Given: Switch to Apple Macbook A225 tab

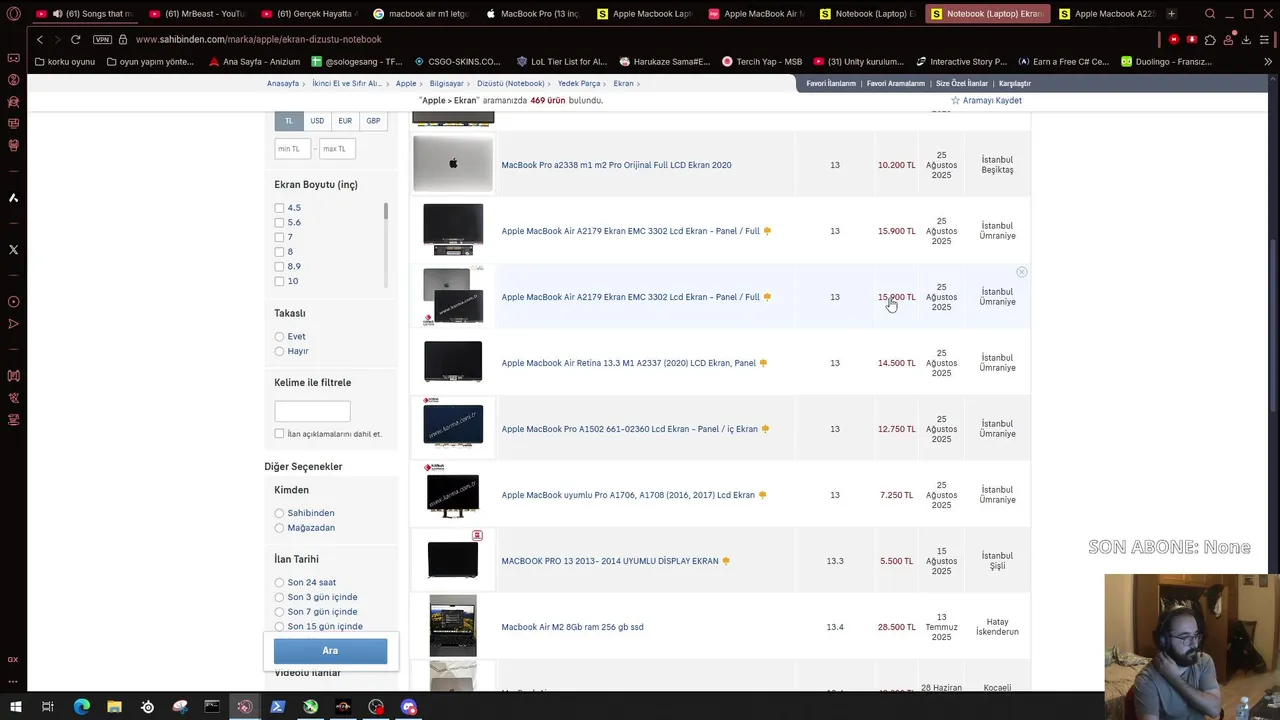Looking at the screenshot, I should pyautogui.click(x=1107, y=14).
